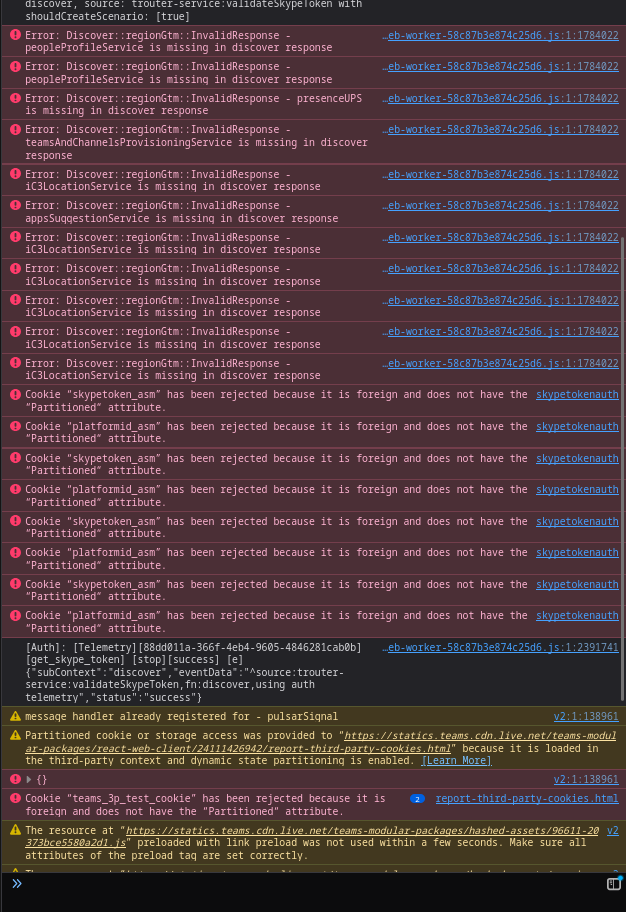The height and width of the screenshot is (912, 626).
Task: Select text 'presenceUPS is missing in discover response'
Action: 194,105
